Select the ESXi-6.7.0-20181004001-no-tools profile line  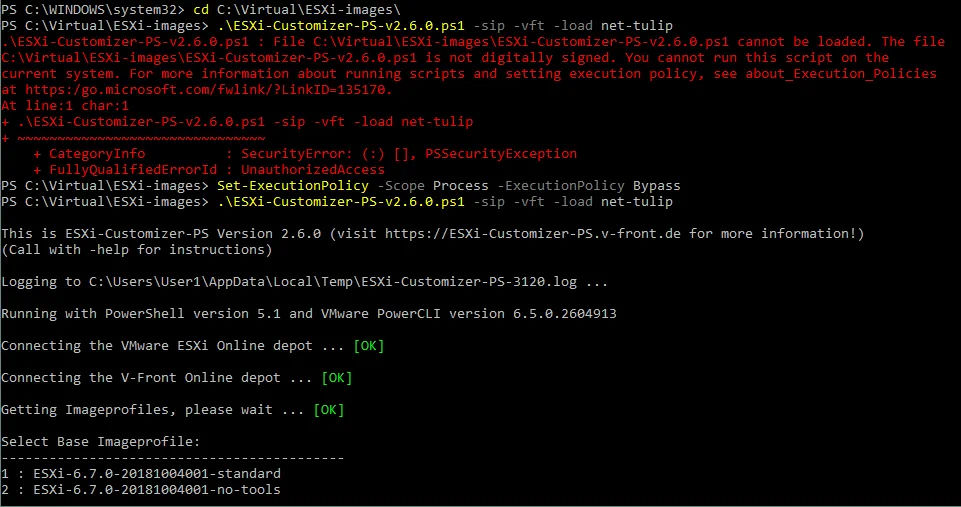[141, 490]
